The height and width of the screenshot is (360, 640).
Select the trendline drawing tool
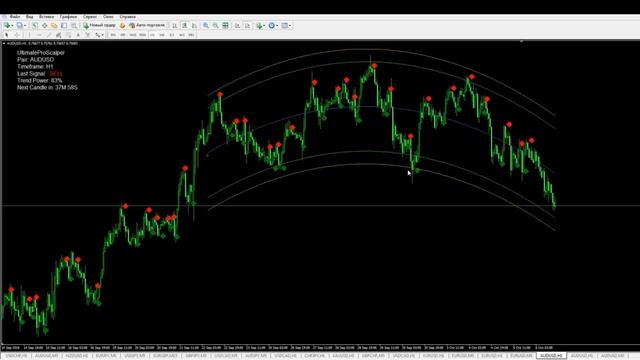(x=49, y=35)
